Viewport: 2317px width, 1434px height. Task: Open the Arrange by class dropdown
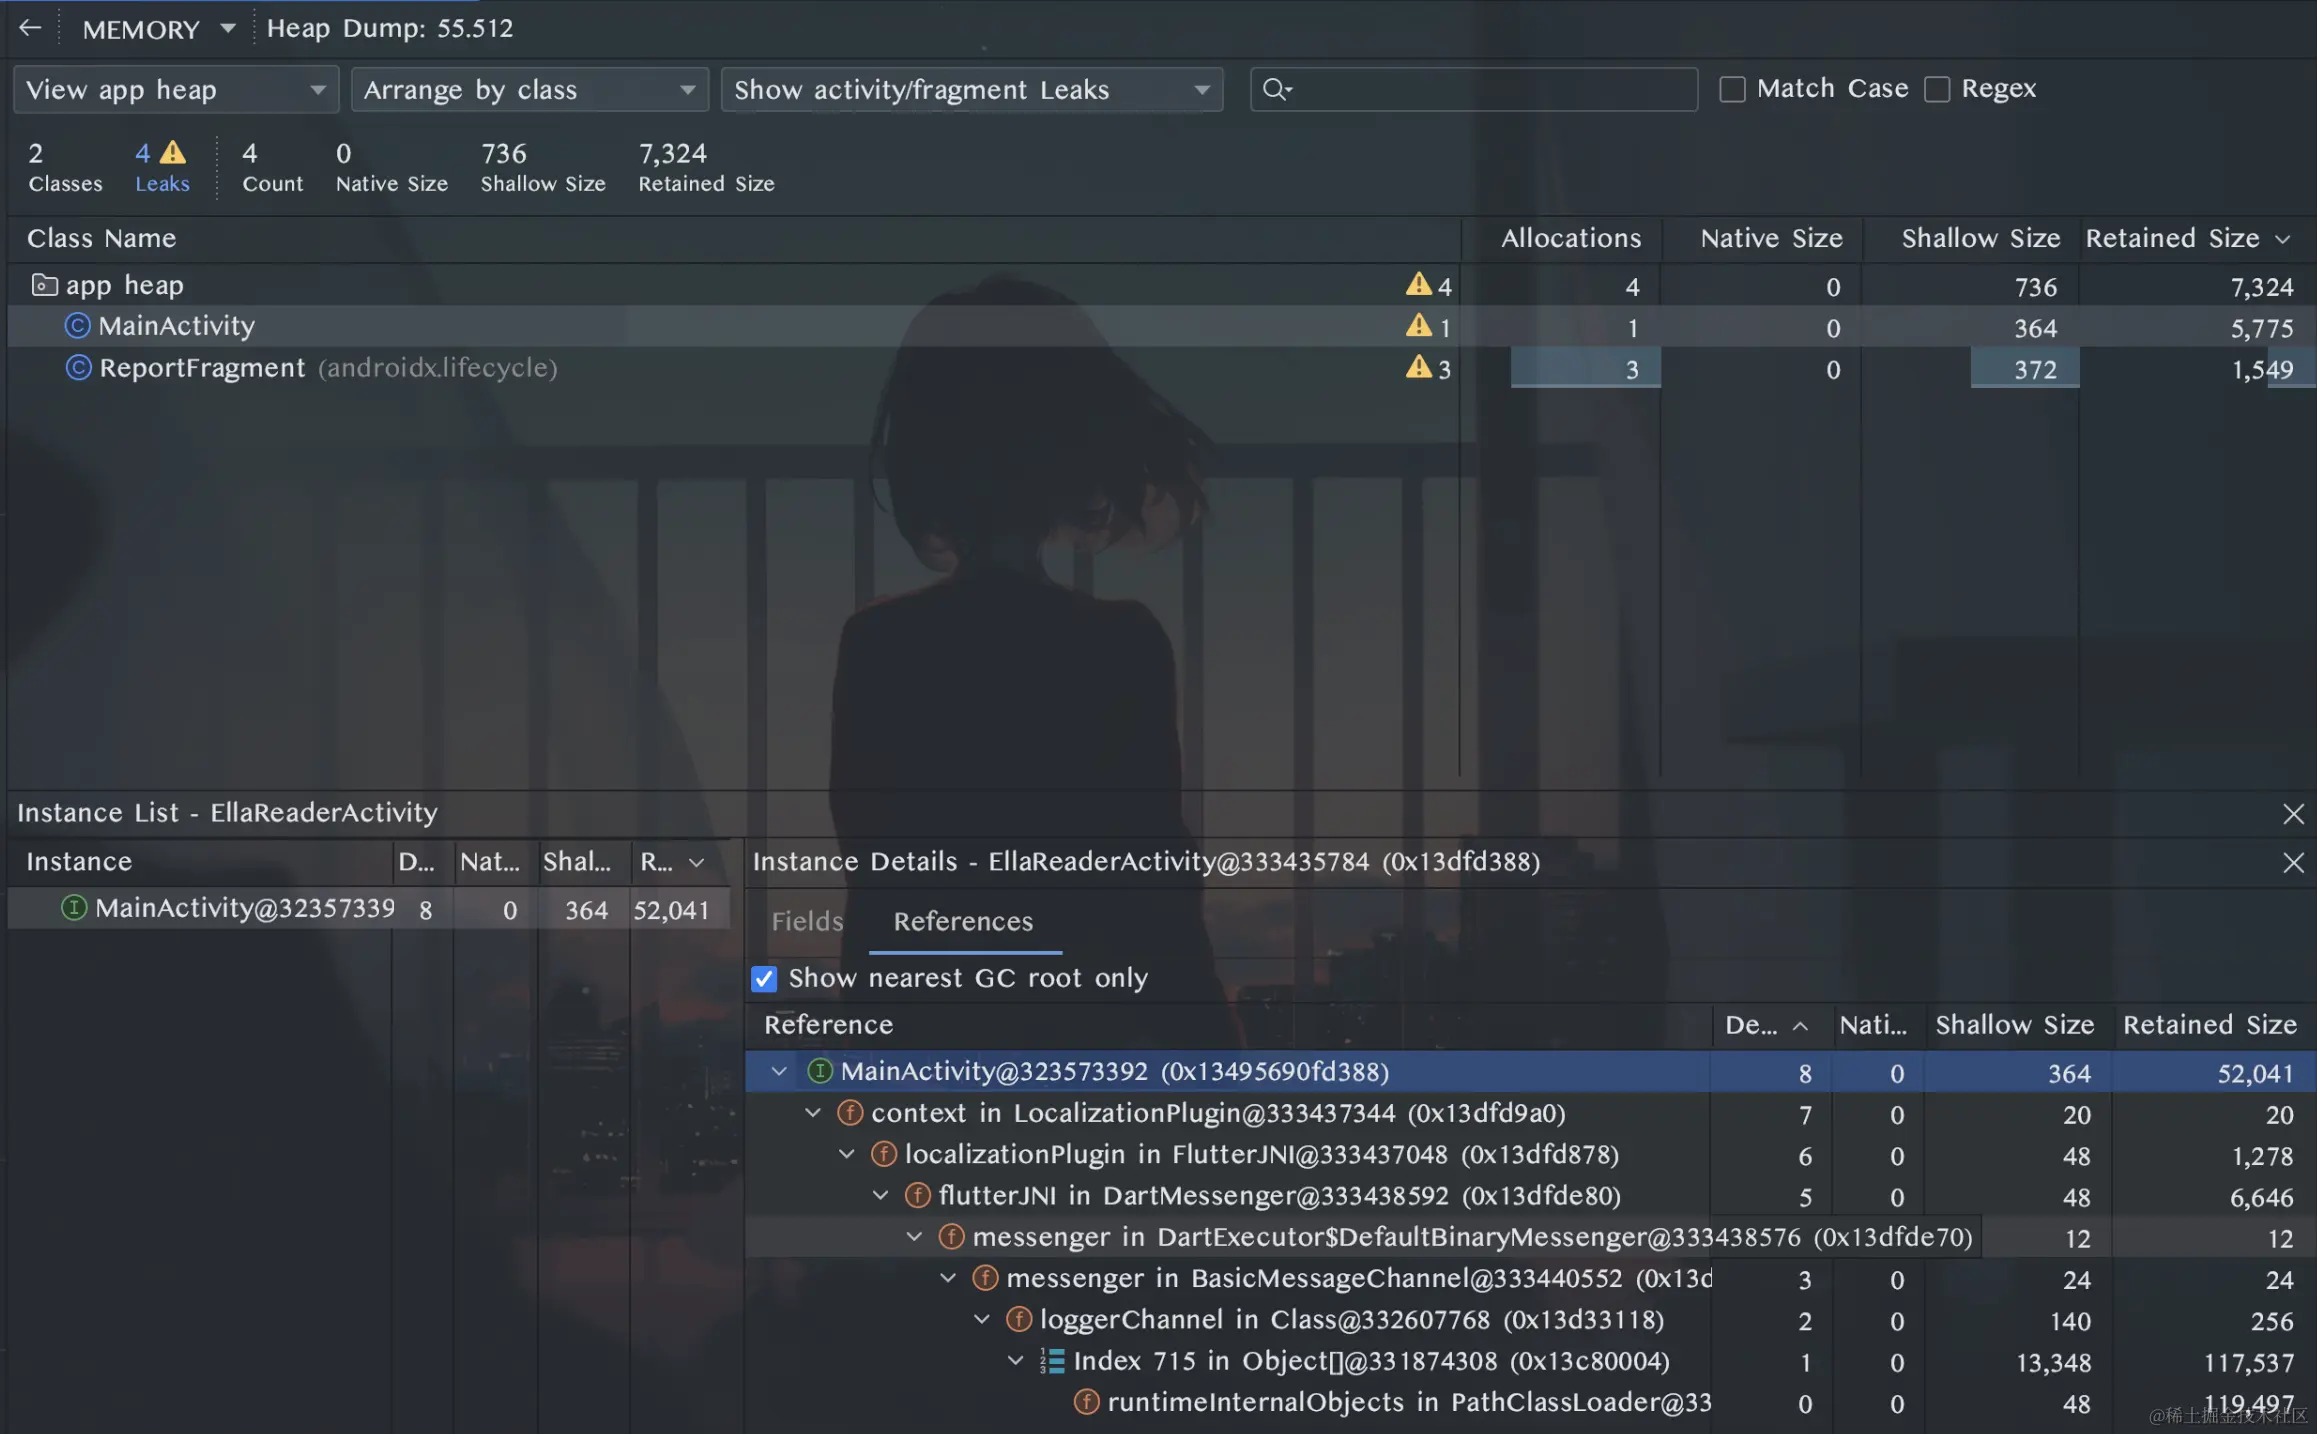[x=530, y=90]
